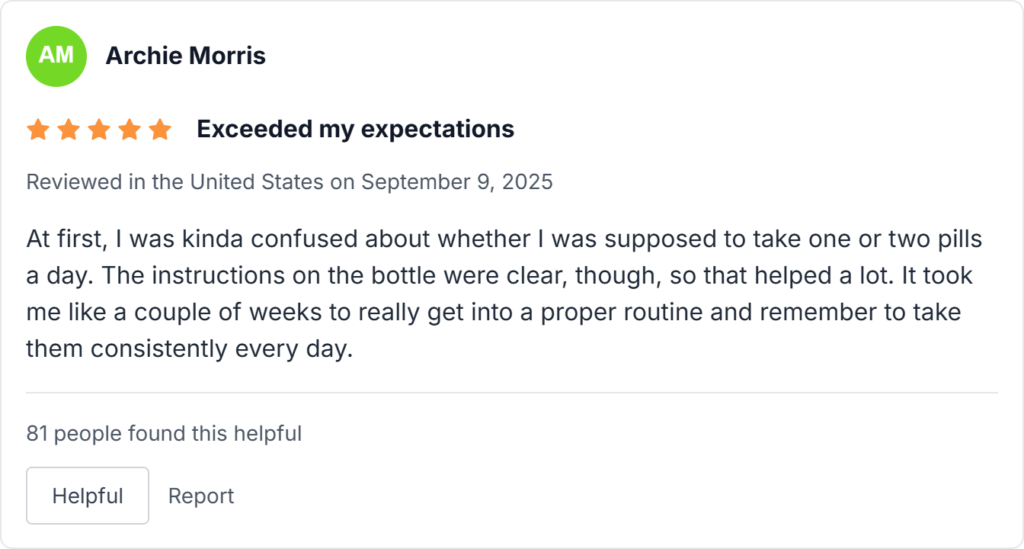Viewport: 1024px width, 549px height.
Task: Click the "Reviewed in the United States" text
Action: click(x=174, y=182)
